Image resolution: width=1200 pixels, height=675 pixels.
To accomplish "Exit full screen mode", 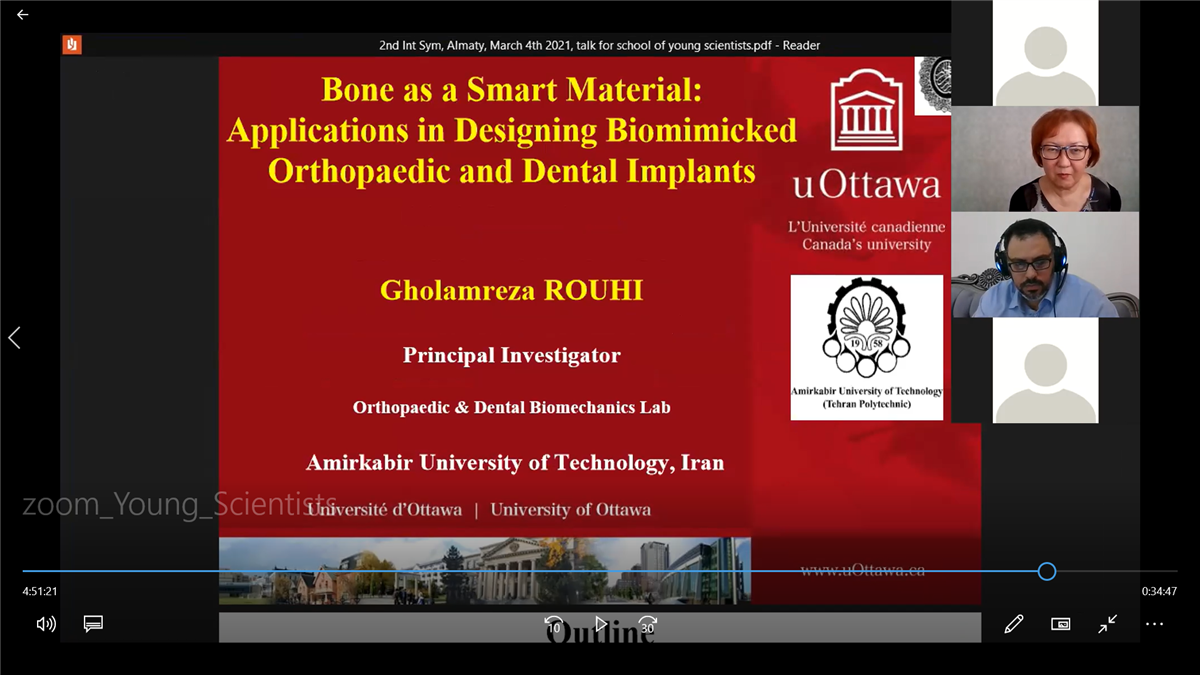I will click(1108, 624).
